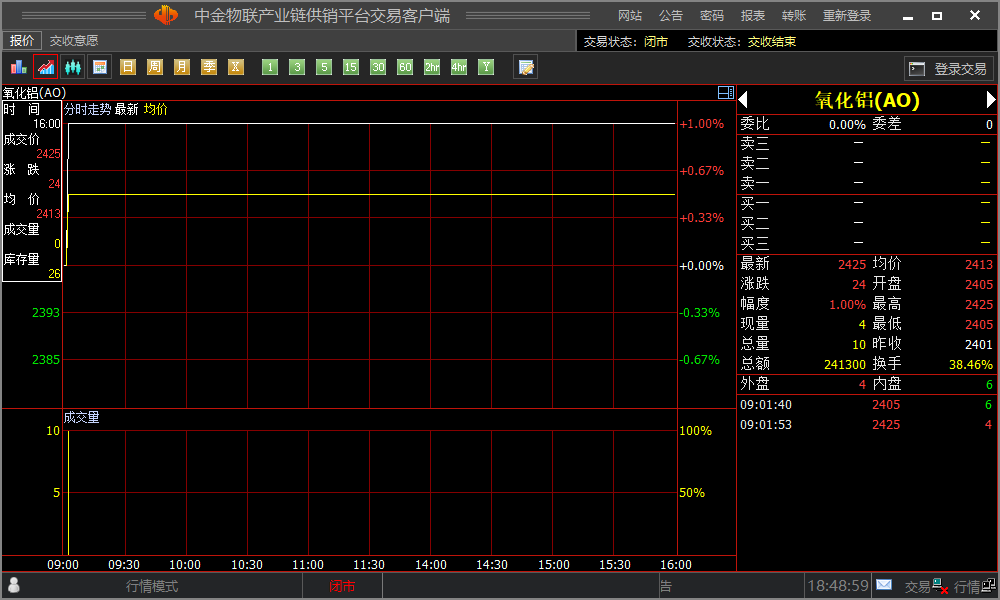1000x600 pixels.
Task: Click the 行情模式 status button
Action: pos(152,586)
